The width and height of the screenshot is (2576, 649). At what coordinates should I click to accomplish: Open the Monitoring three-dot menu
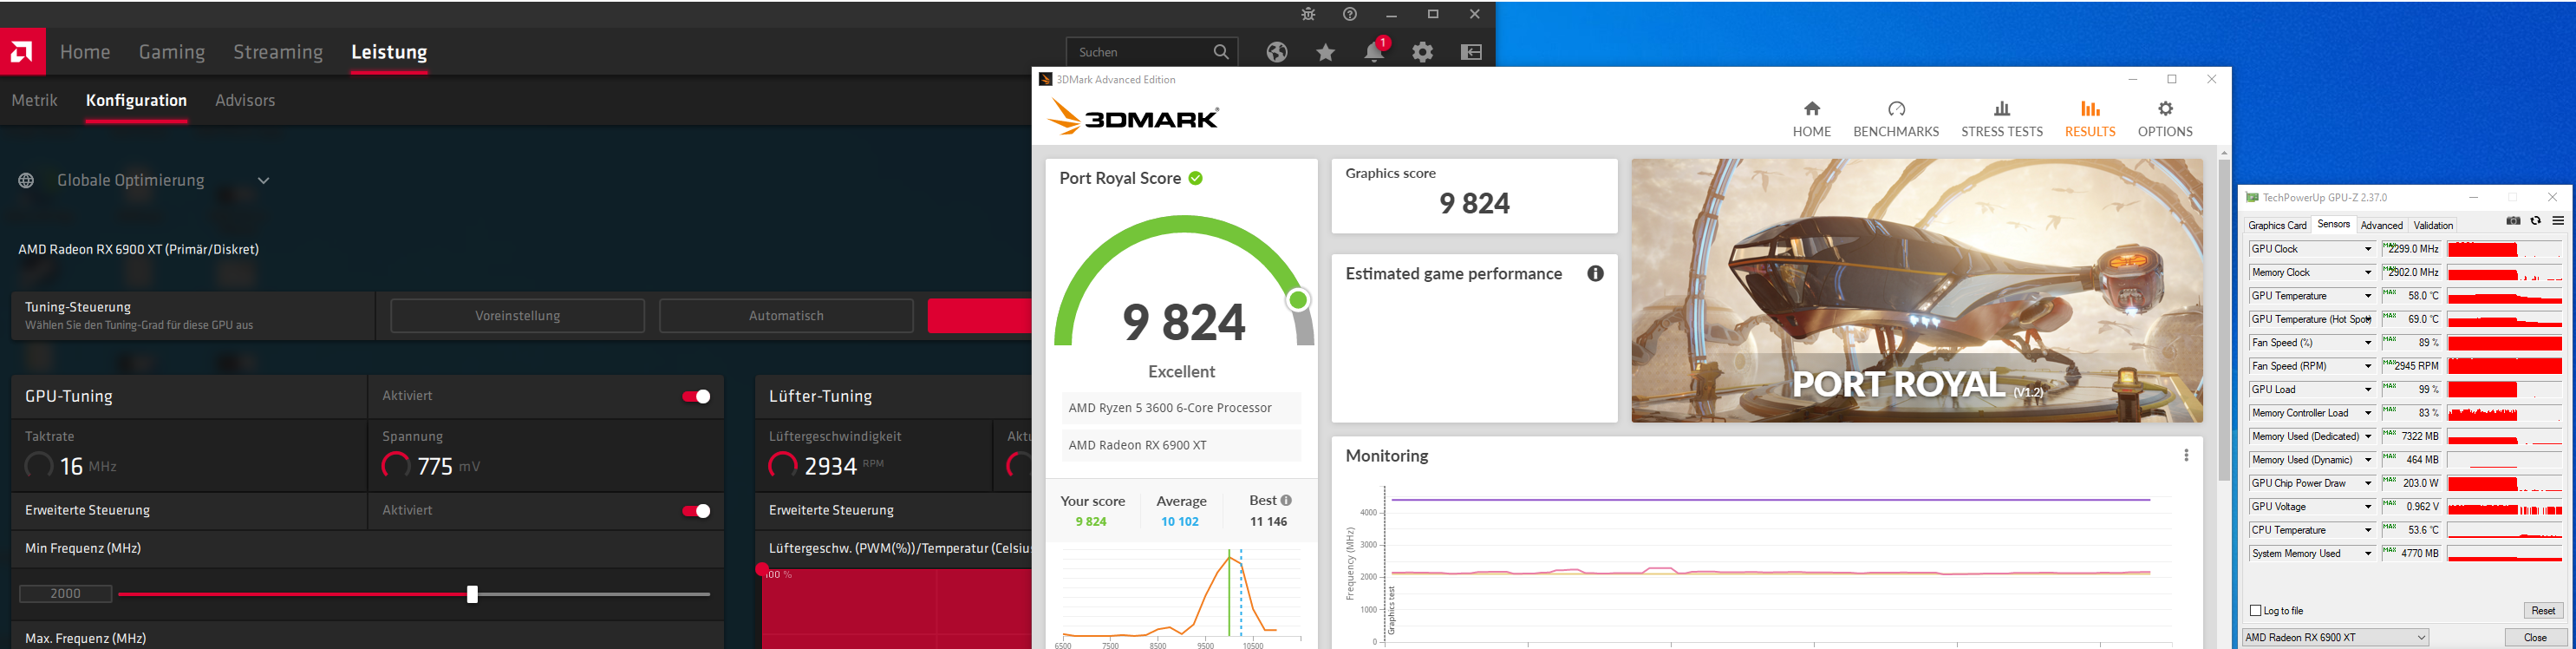click(2187, 456)
